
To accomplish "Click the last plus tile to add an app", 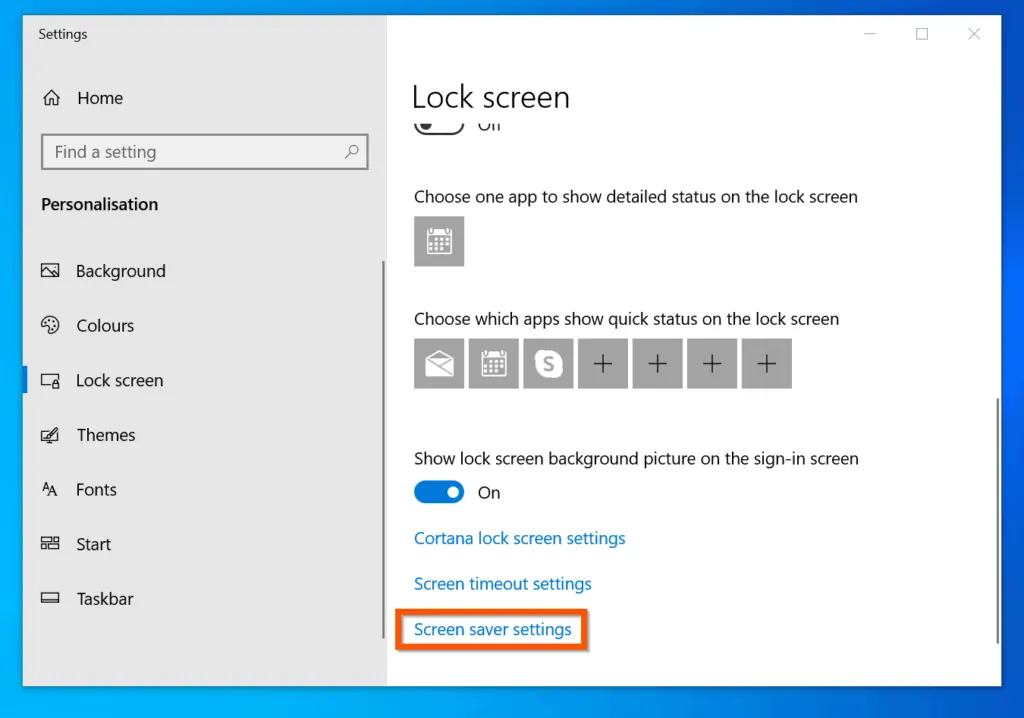I will pyautogui.click(x=766, y=363).
